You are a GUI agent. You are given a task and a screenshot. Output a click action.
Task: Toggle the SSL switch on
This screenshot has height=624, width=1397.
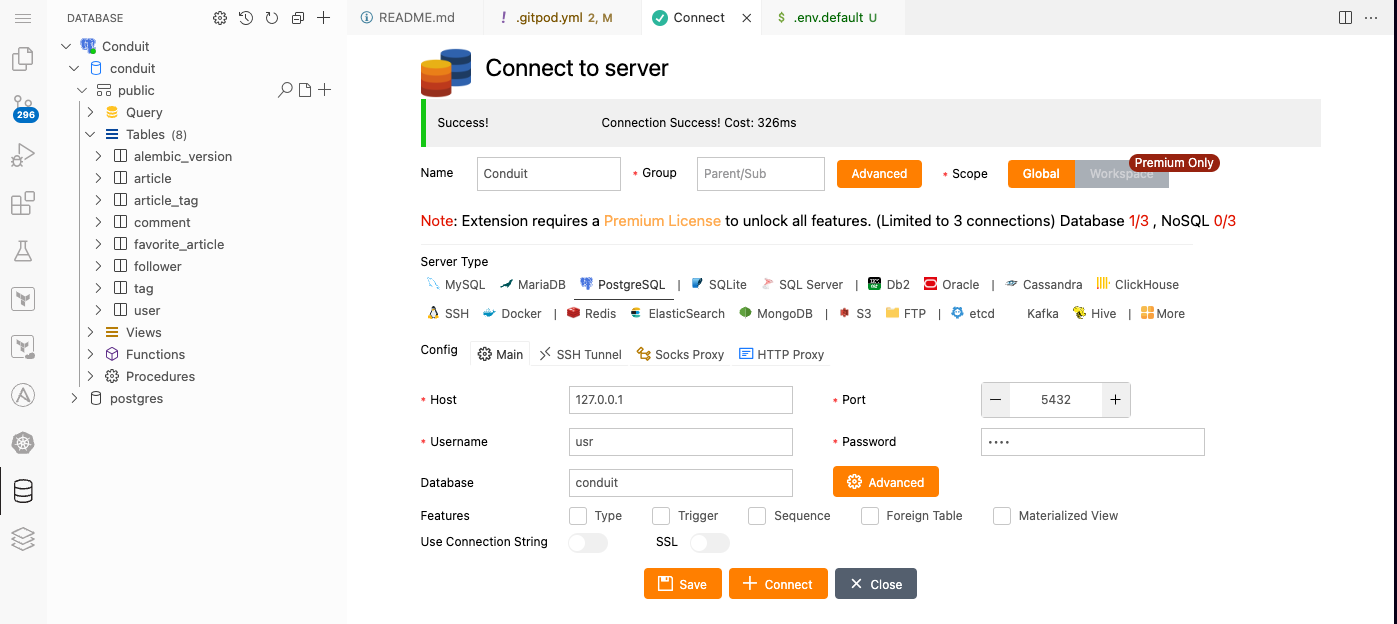[x=709, y=543]
